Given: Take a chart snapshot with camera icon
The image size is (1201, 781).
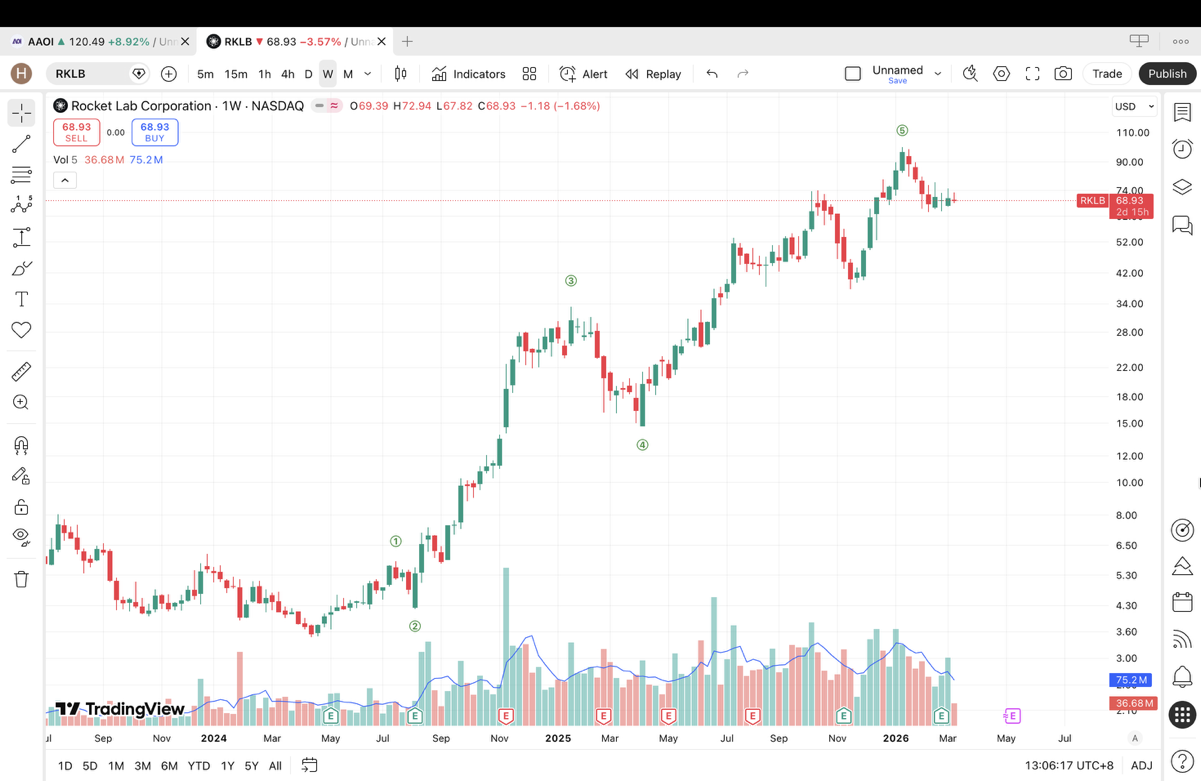Looking at the screenshot, I should (1063, 74).
